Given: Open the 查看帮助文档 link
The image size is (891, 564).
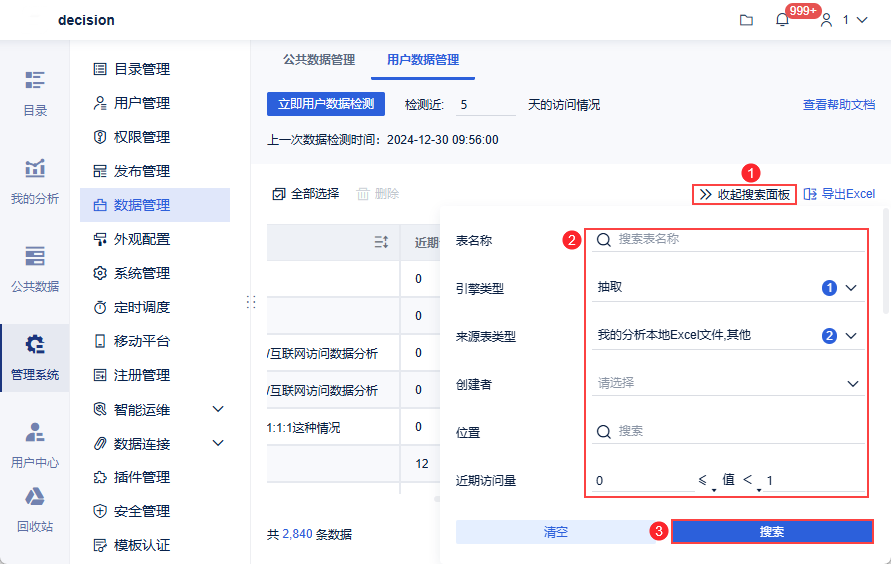Looking at the screenshot, I should [x=839, y=104].
